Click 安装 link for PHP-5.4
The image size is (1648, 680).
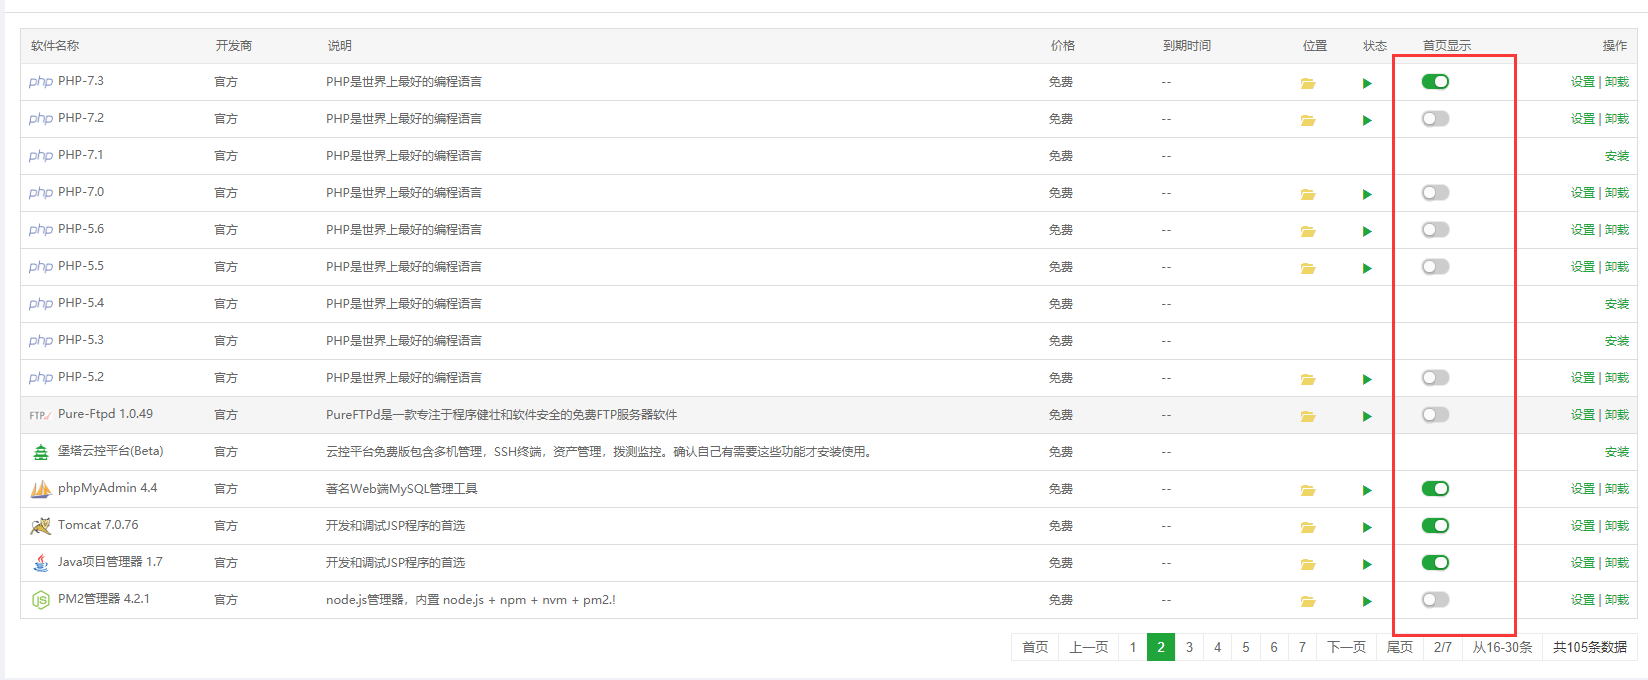1617,304
